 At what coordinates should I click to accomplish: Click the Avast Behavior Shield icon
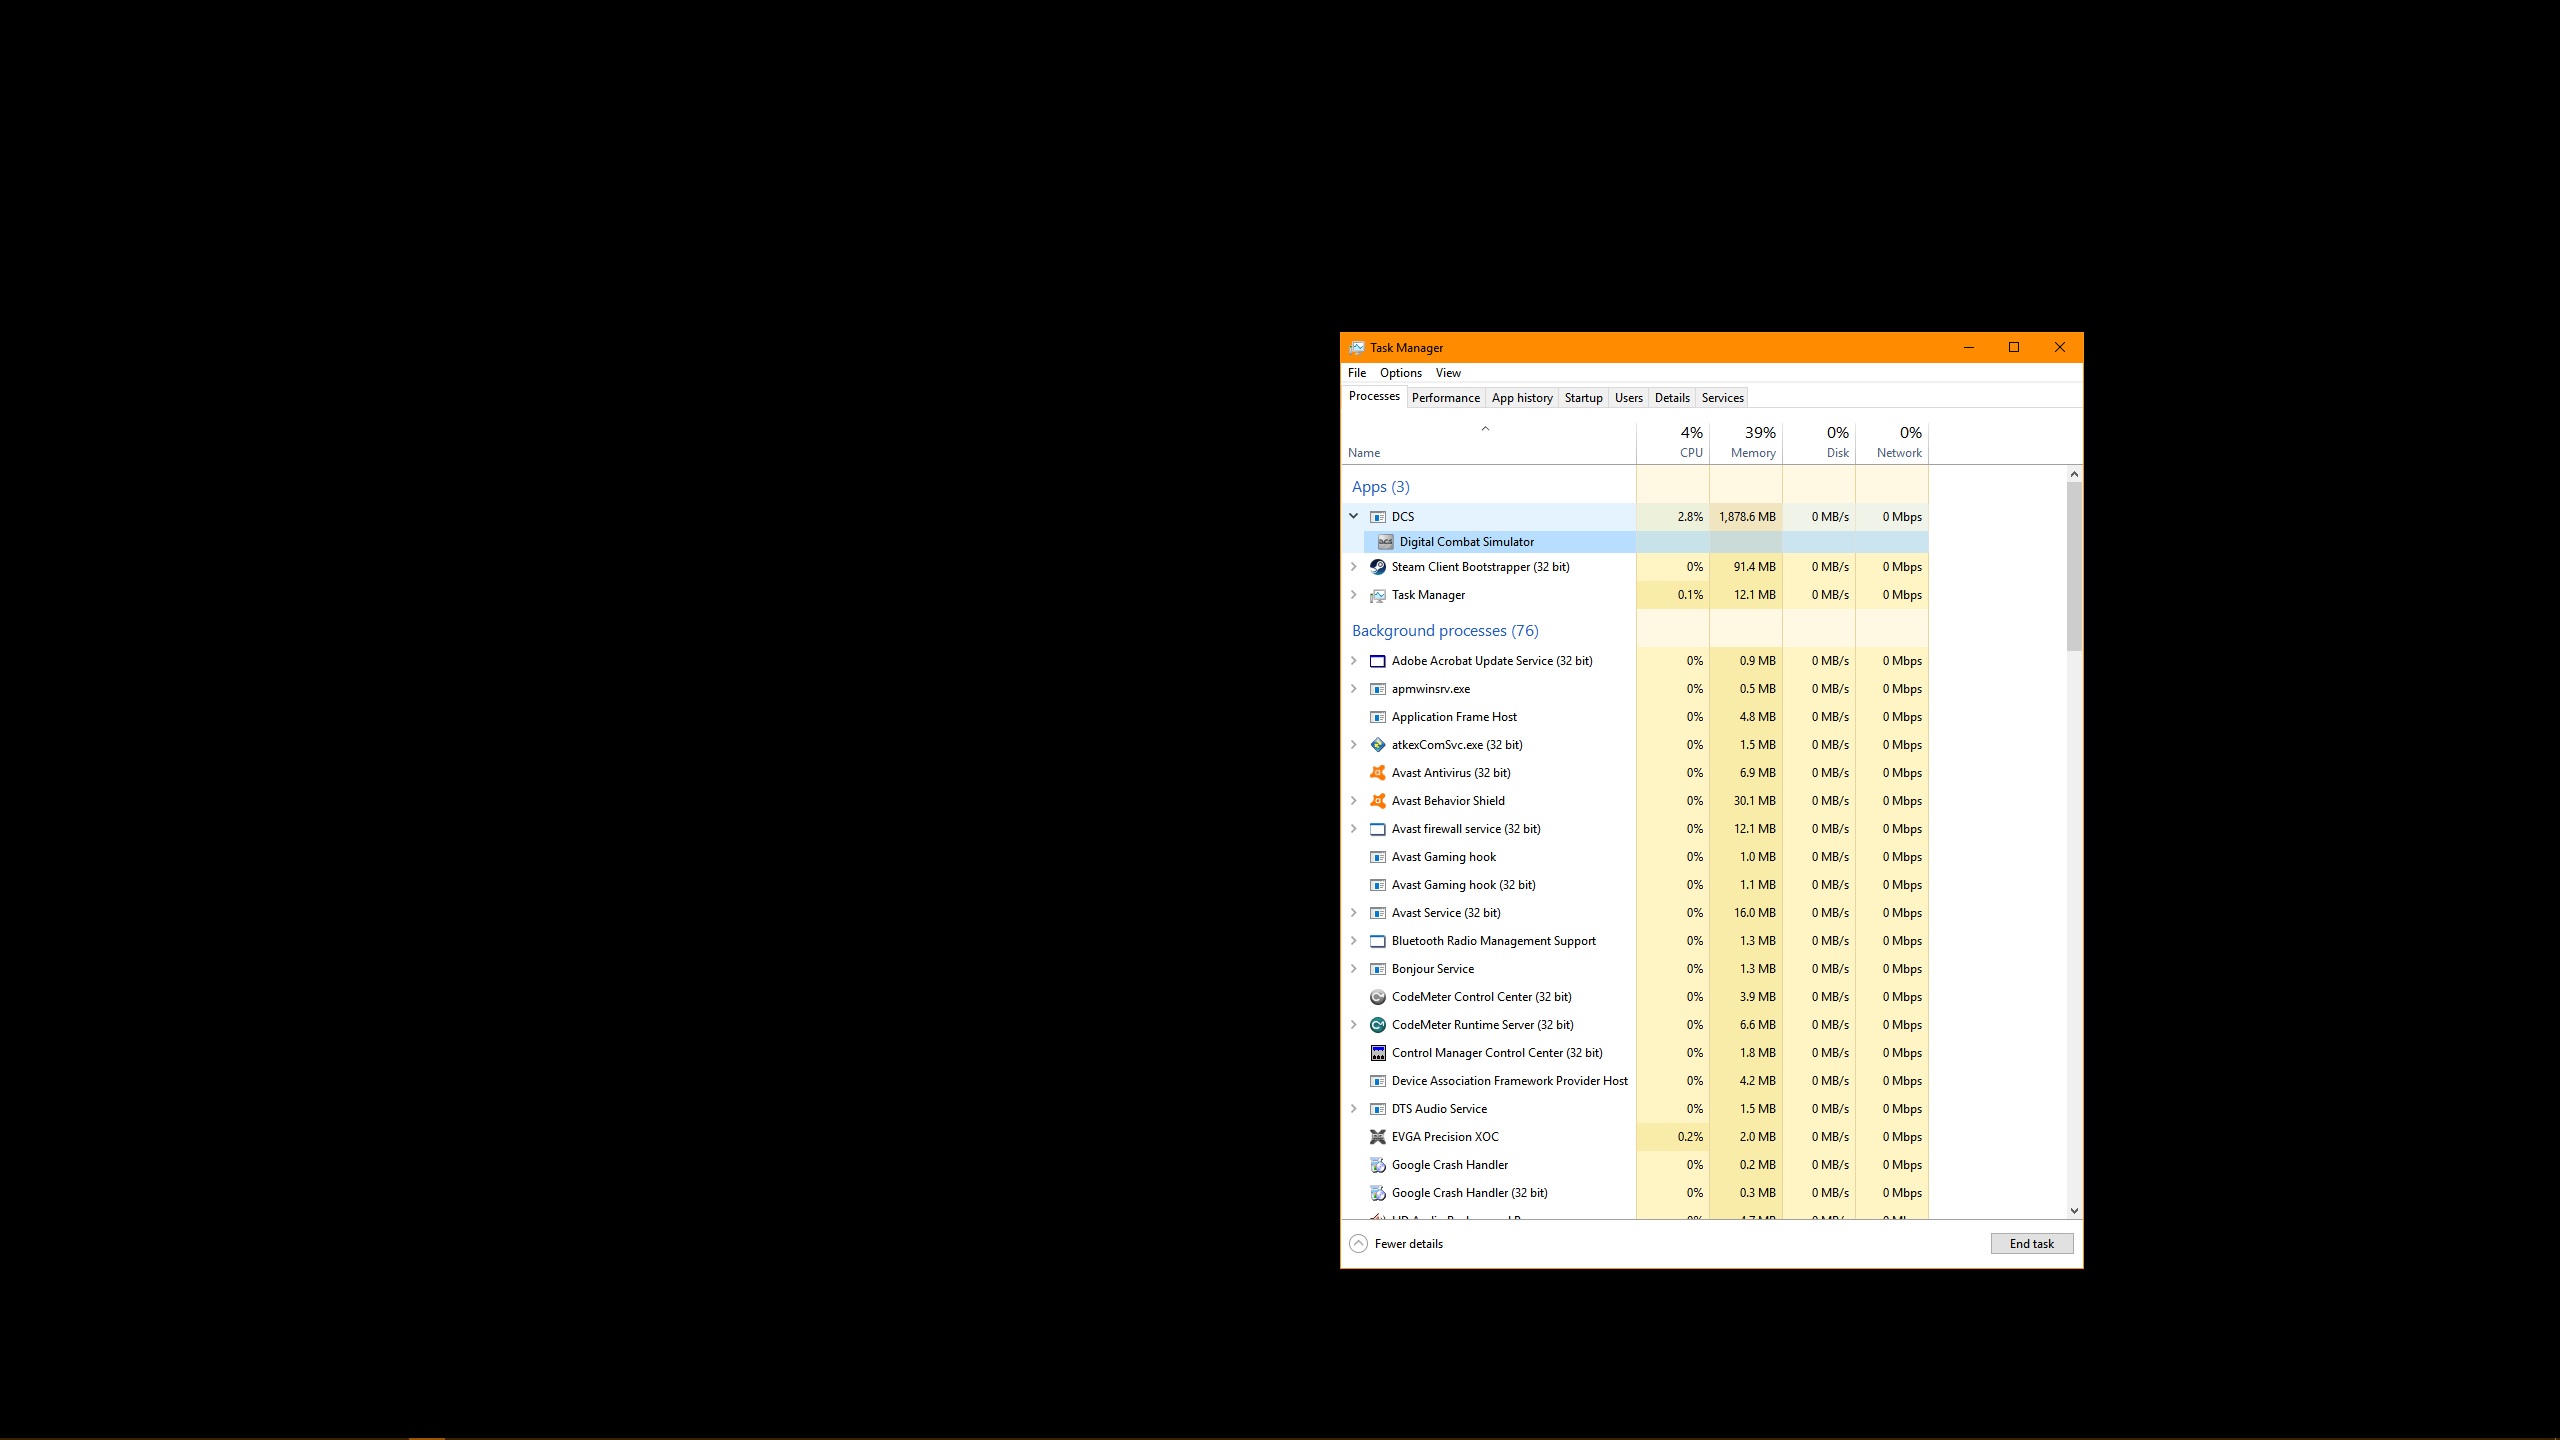point(1377,801)
